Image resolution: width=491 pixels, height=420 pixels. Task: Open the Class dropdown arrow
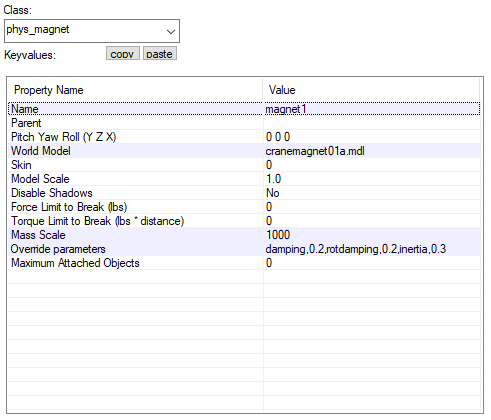pos(171,31)
